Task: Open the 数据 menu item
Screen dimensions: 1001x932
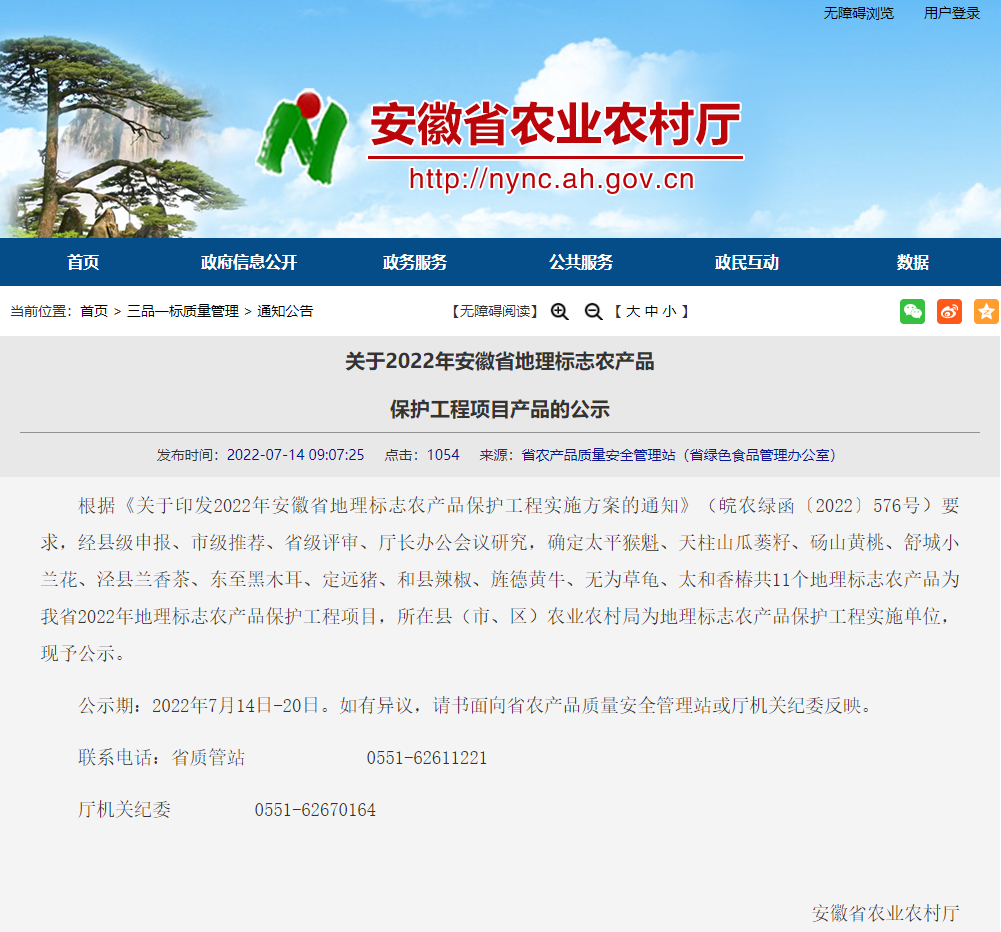Action: 913,262
